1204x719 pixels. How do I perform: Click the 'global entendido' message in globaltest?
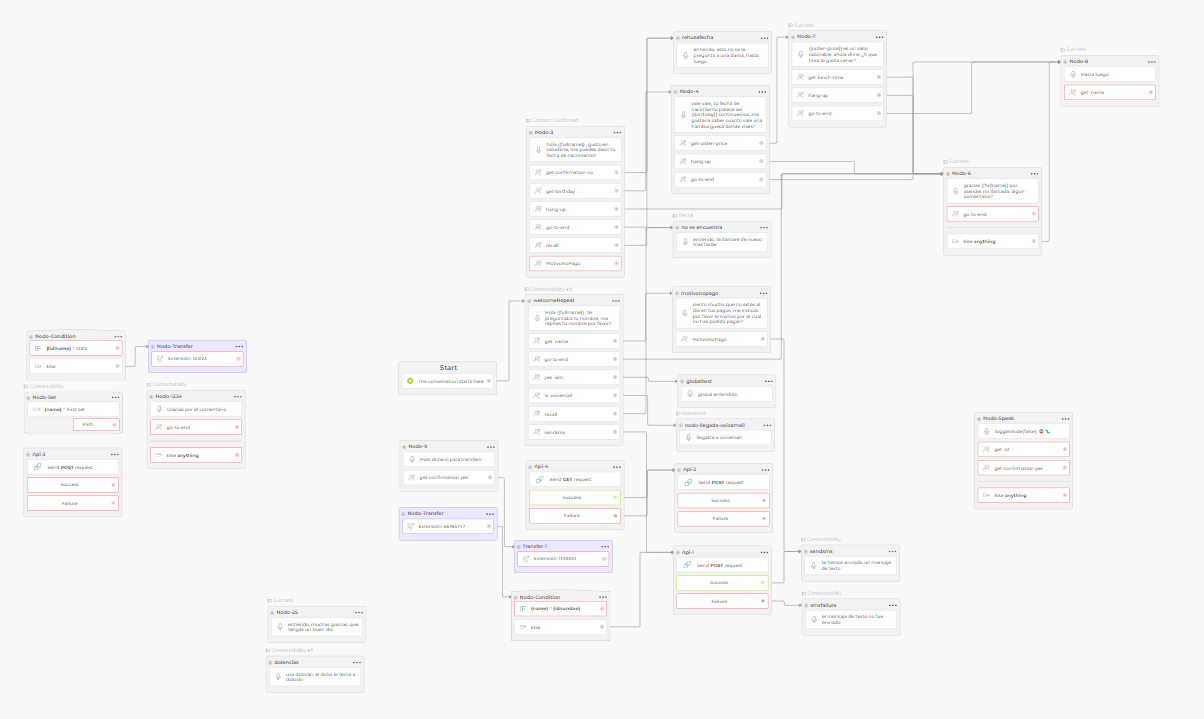tap(725, 394)
